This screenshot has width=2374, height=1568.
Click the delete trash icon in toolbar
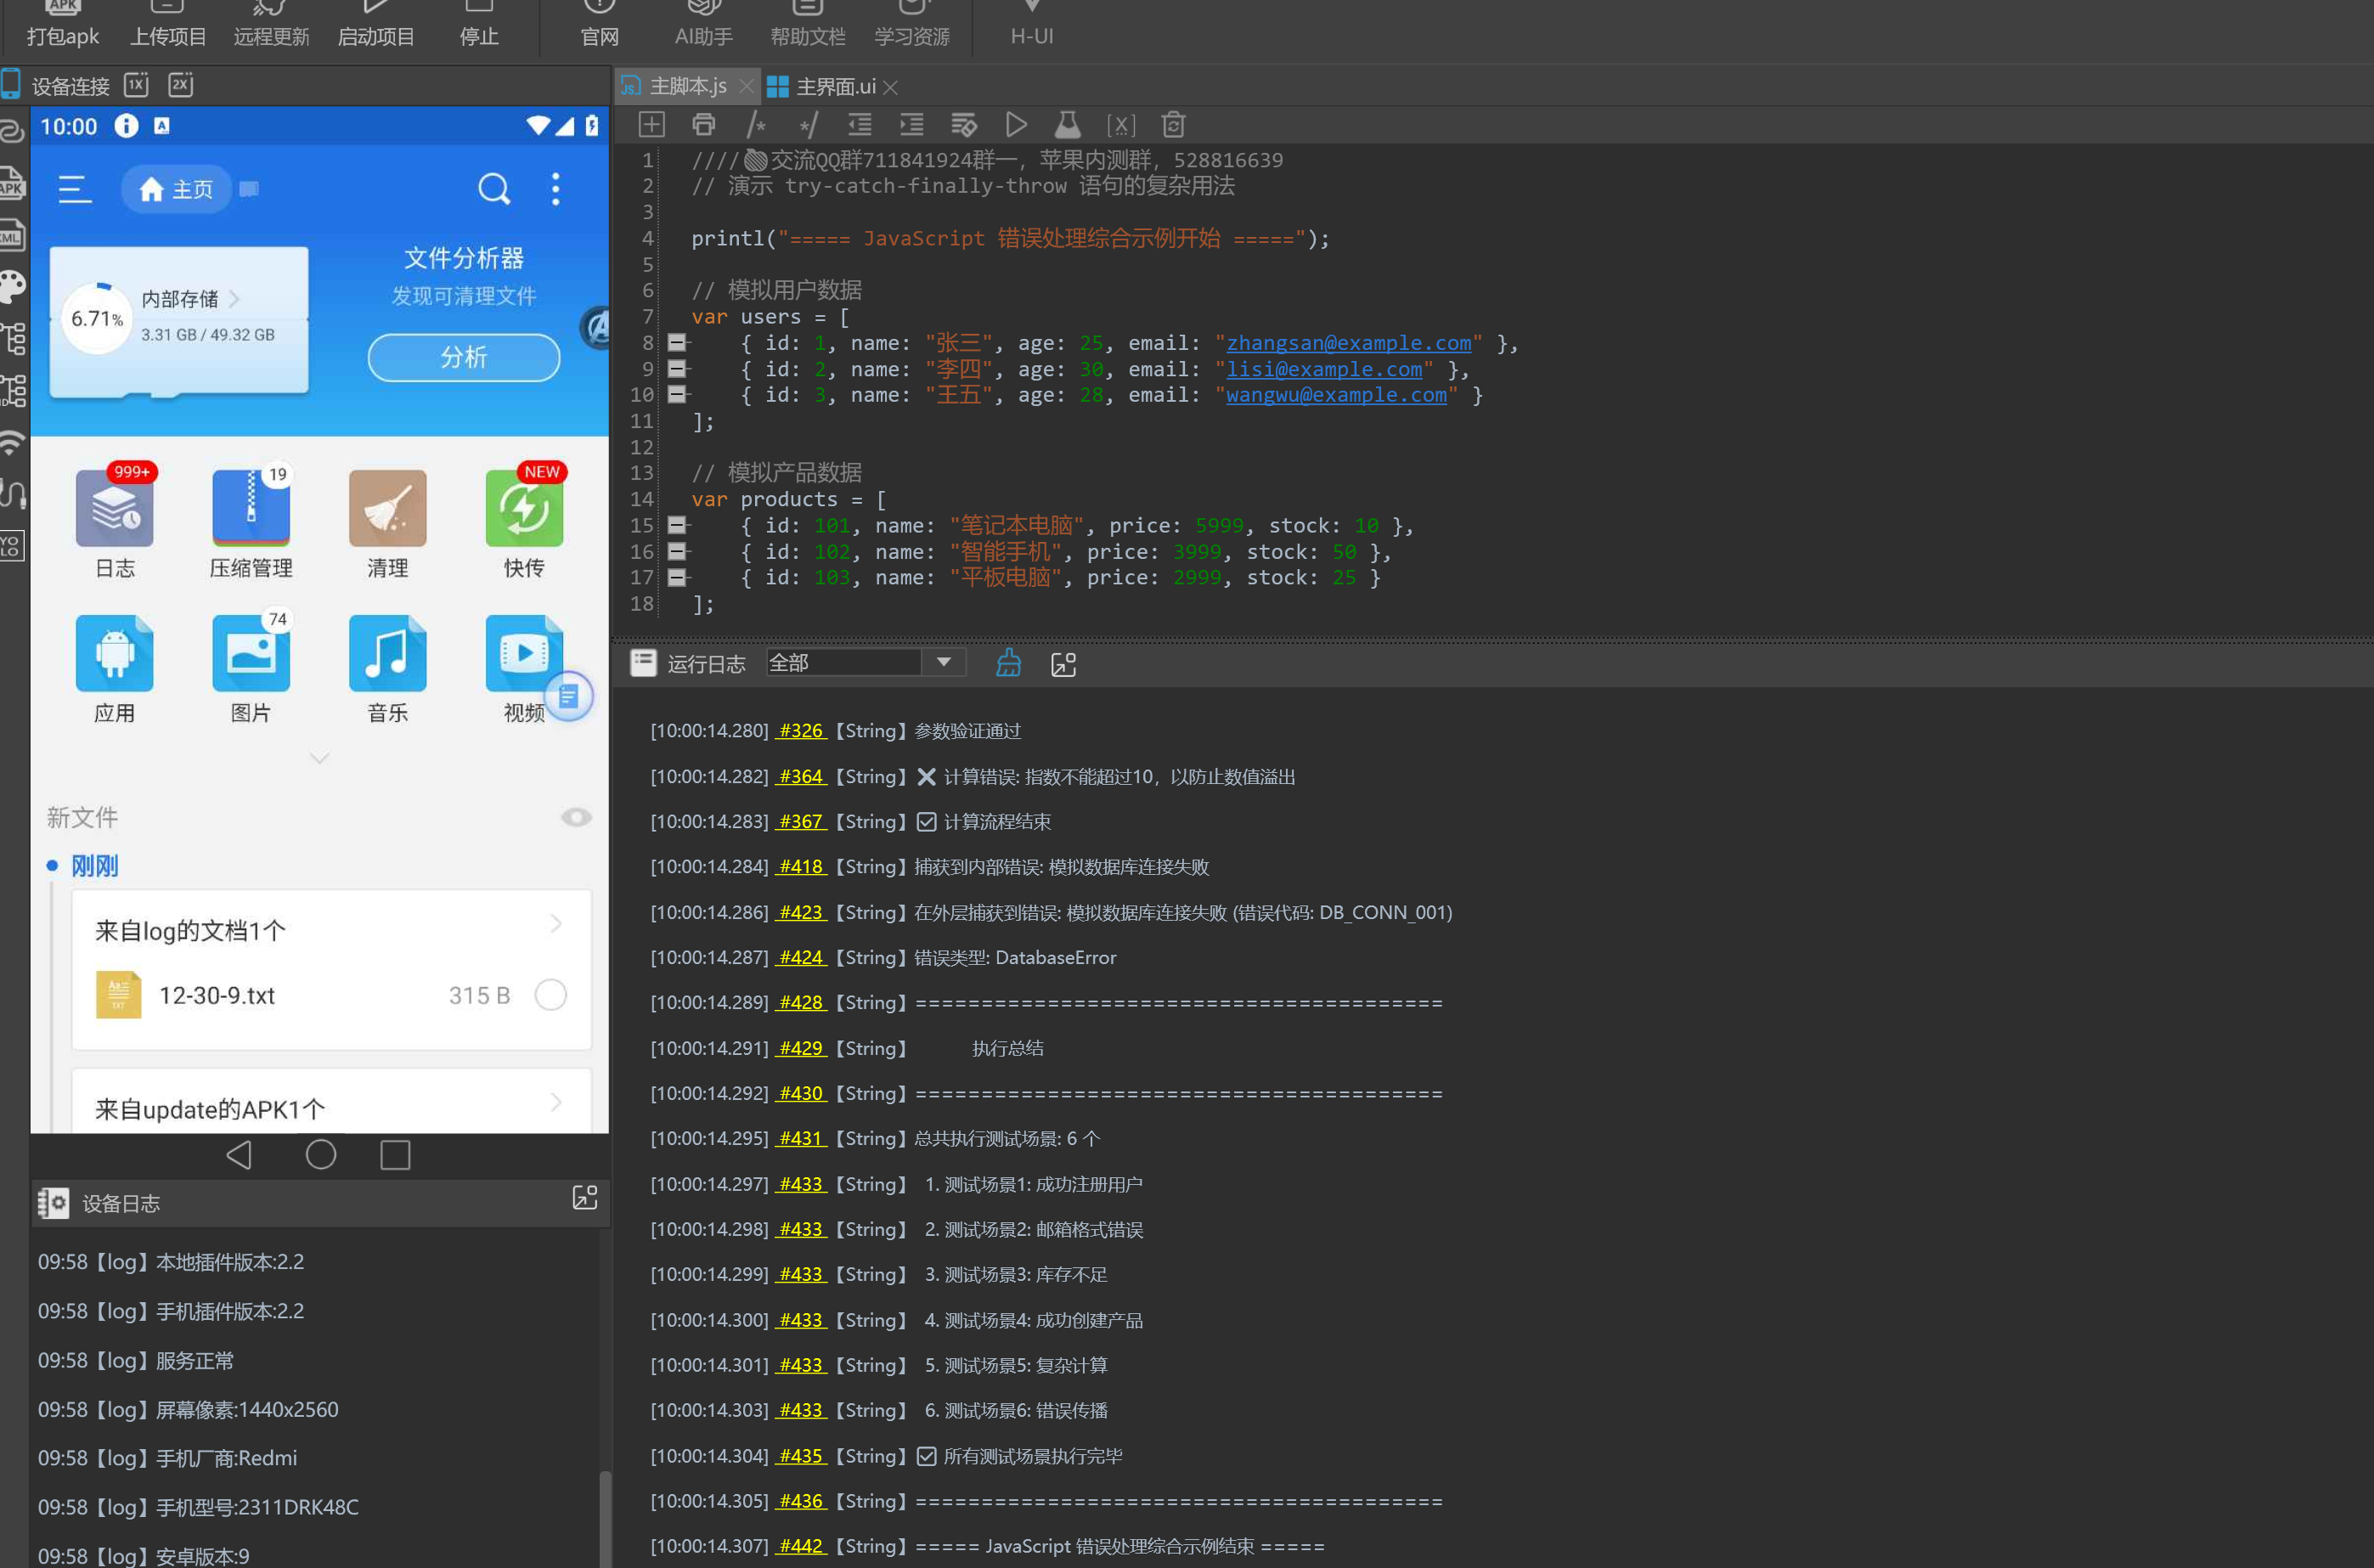pos(1172,125)
